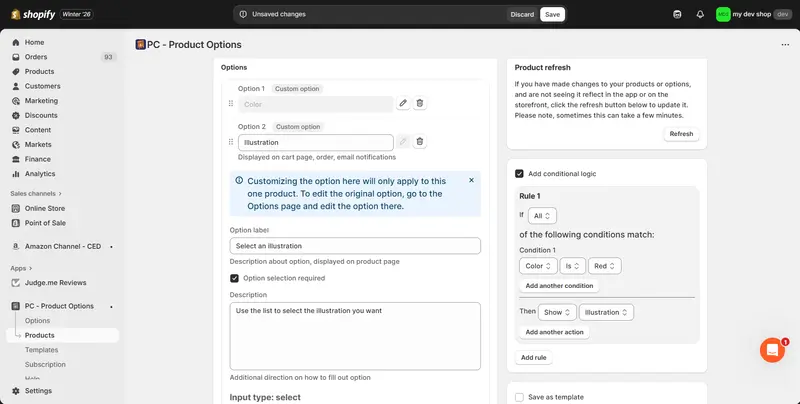
Task: Open the chat support bubble
Action: click(772, 350)
